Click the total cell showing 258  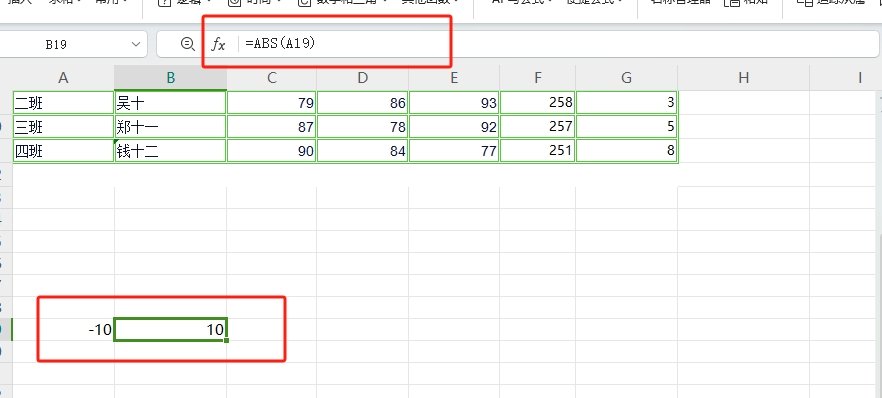click(538, 103)
